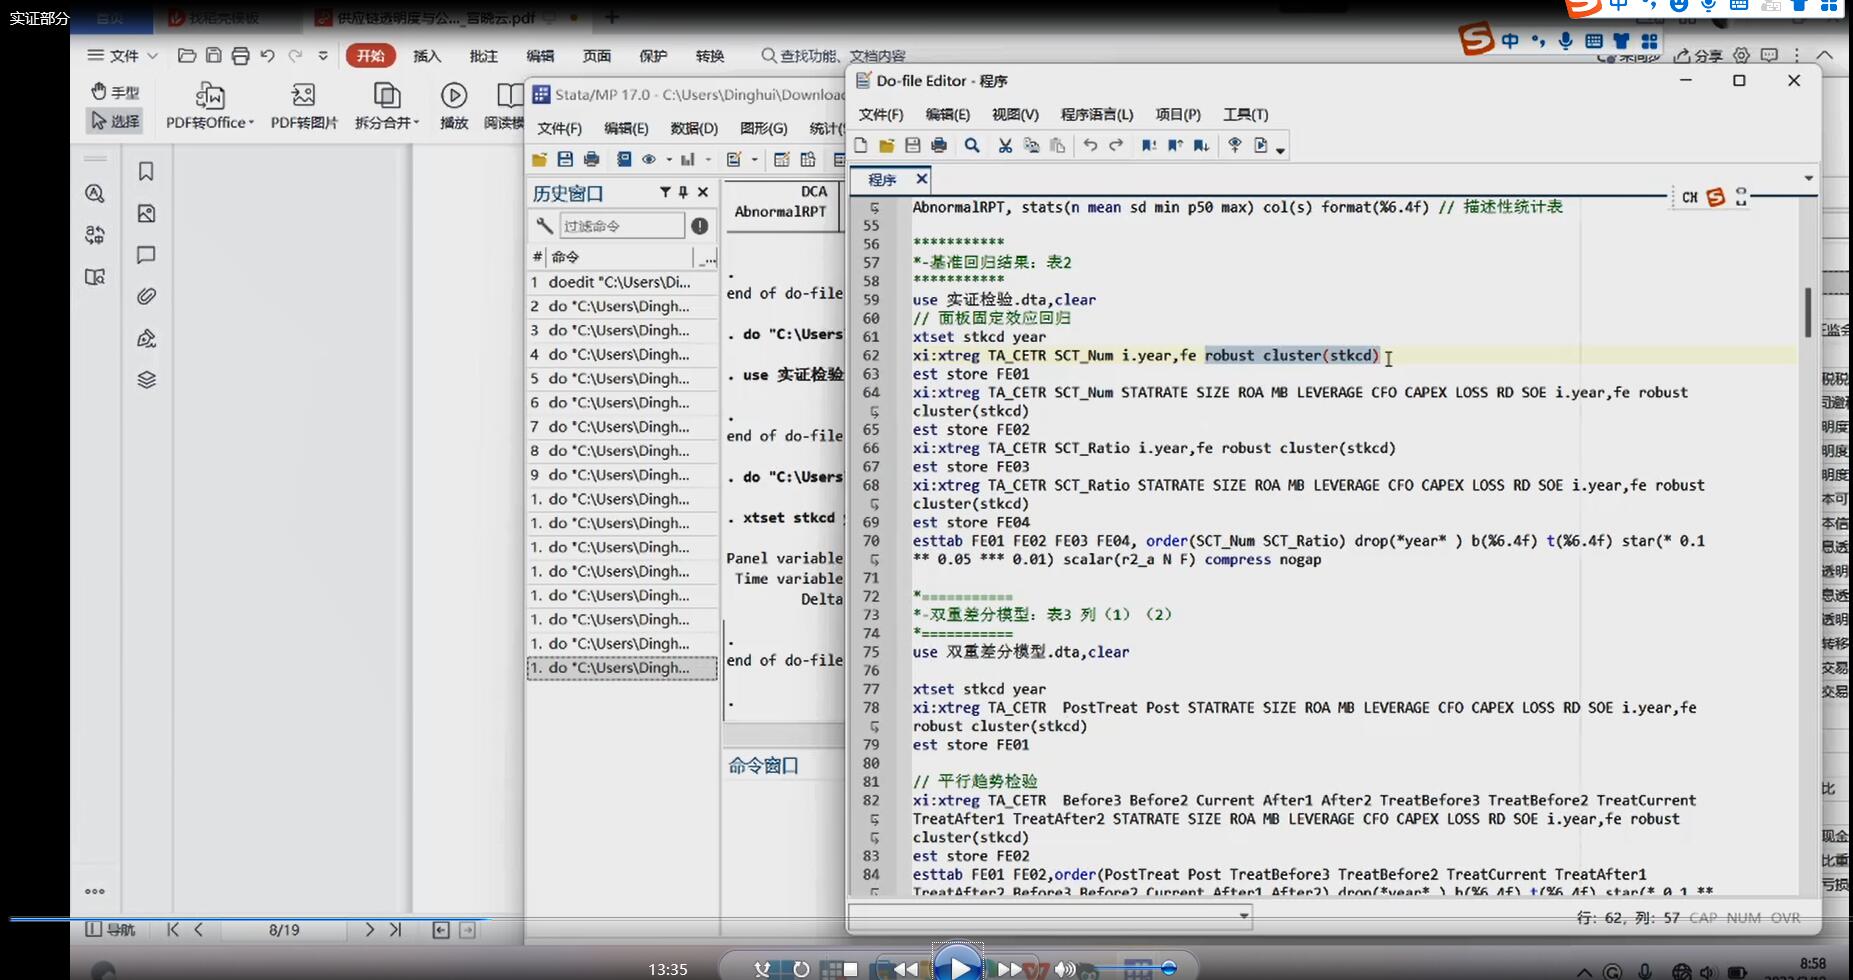Open dropdown arrow next to Viewer icon

[669, 160]
